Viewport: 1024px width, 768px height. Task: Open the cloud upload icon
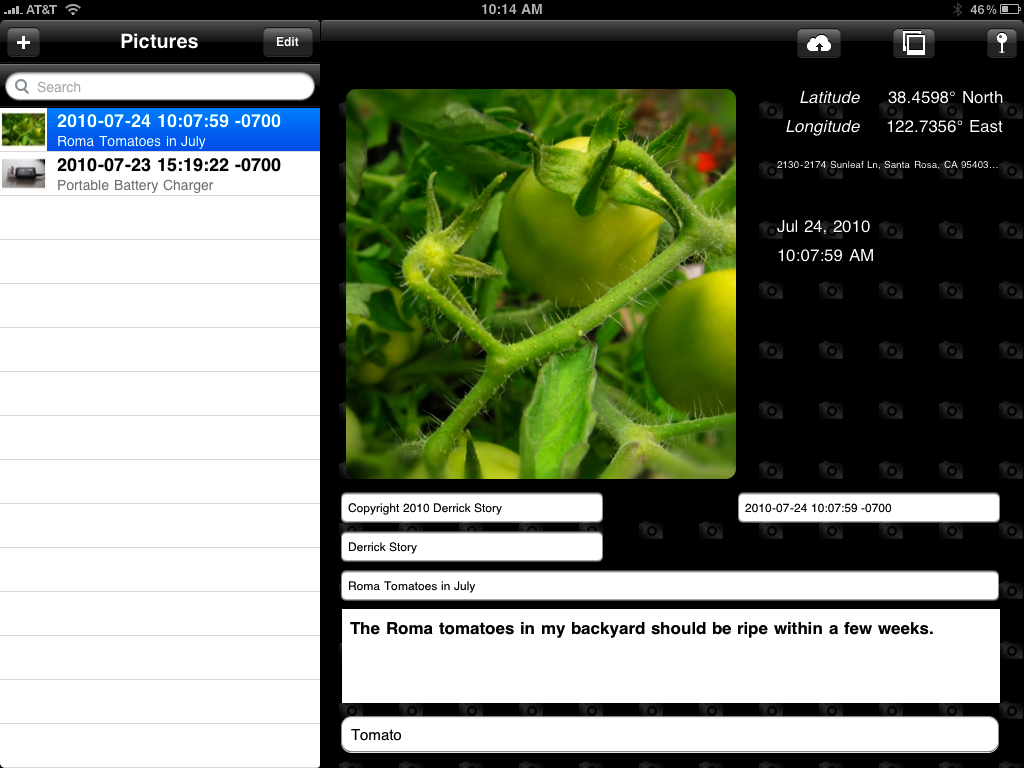click(818, 43)
